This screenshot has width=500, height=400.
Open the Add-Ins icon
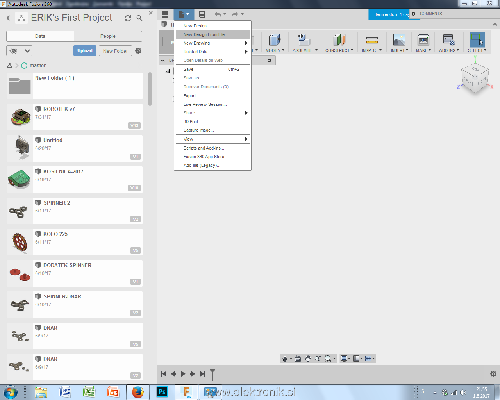tap(448, 40)
